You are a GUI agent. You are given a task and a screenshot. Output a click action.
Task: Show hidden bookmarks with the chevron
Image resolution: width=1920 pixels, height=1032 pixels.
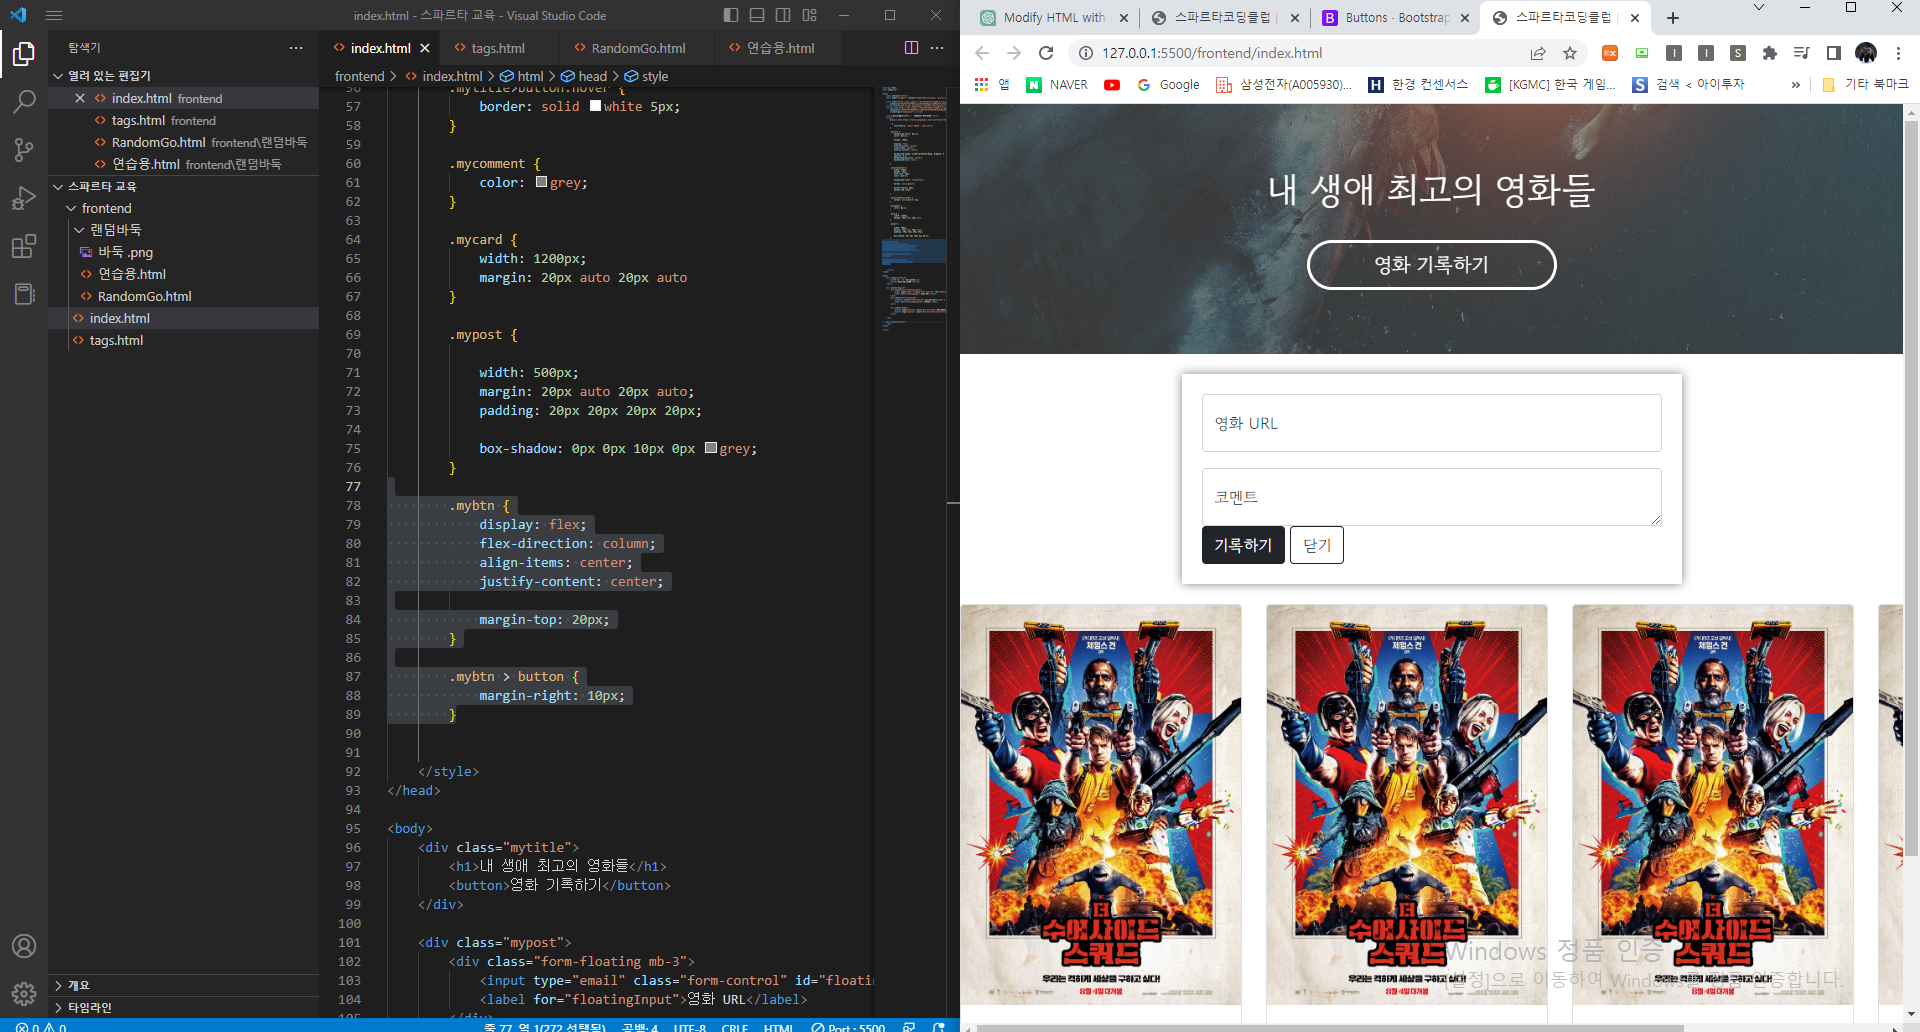1796,85
